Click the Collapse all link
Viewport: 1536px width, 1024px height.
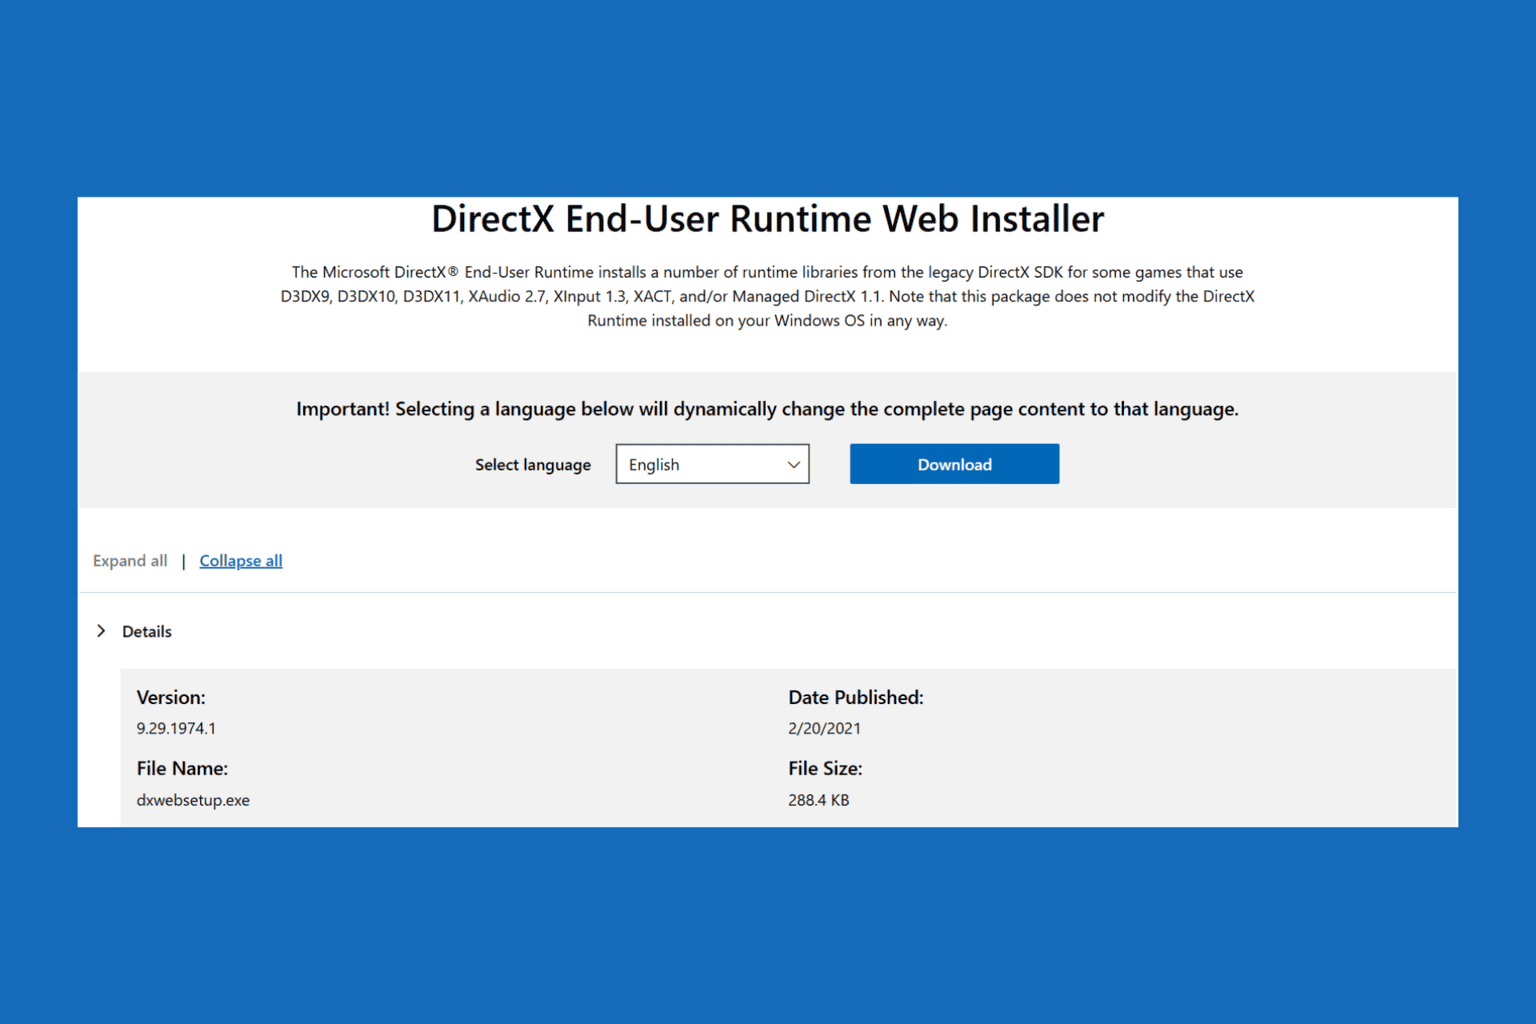point(241,561)
